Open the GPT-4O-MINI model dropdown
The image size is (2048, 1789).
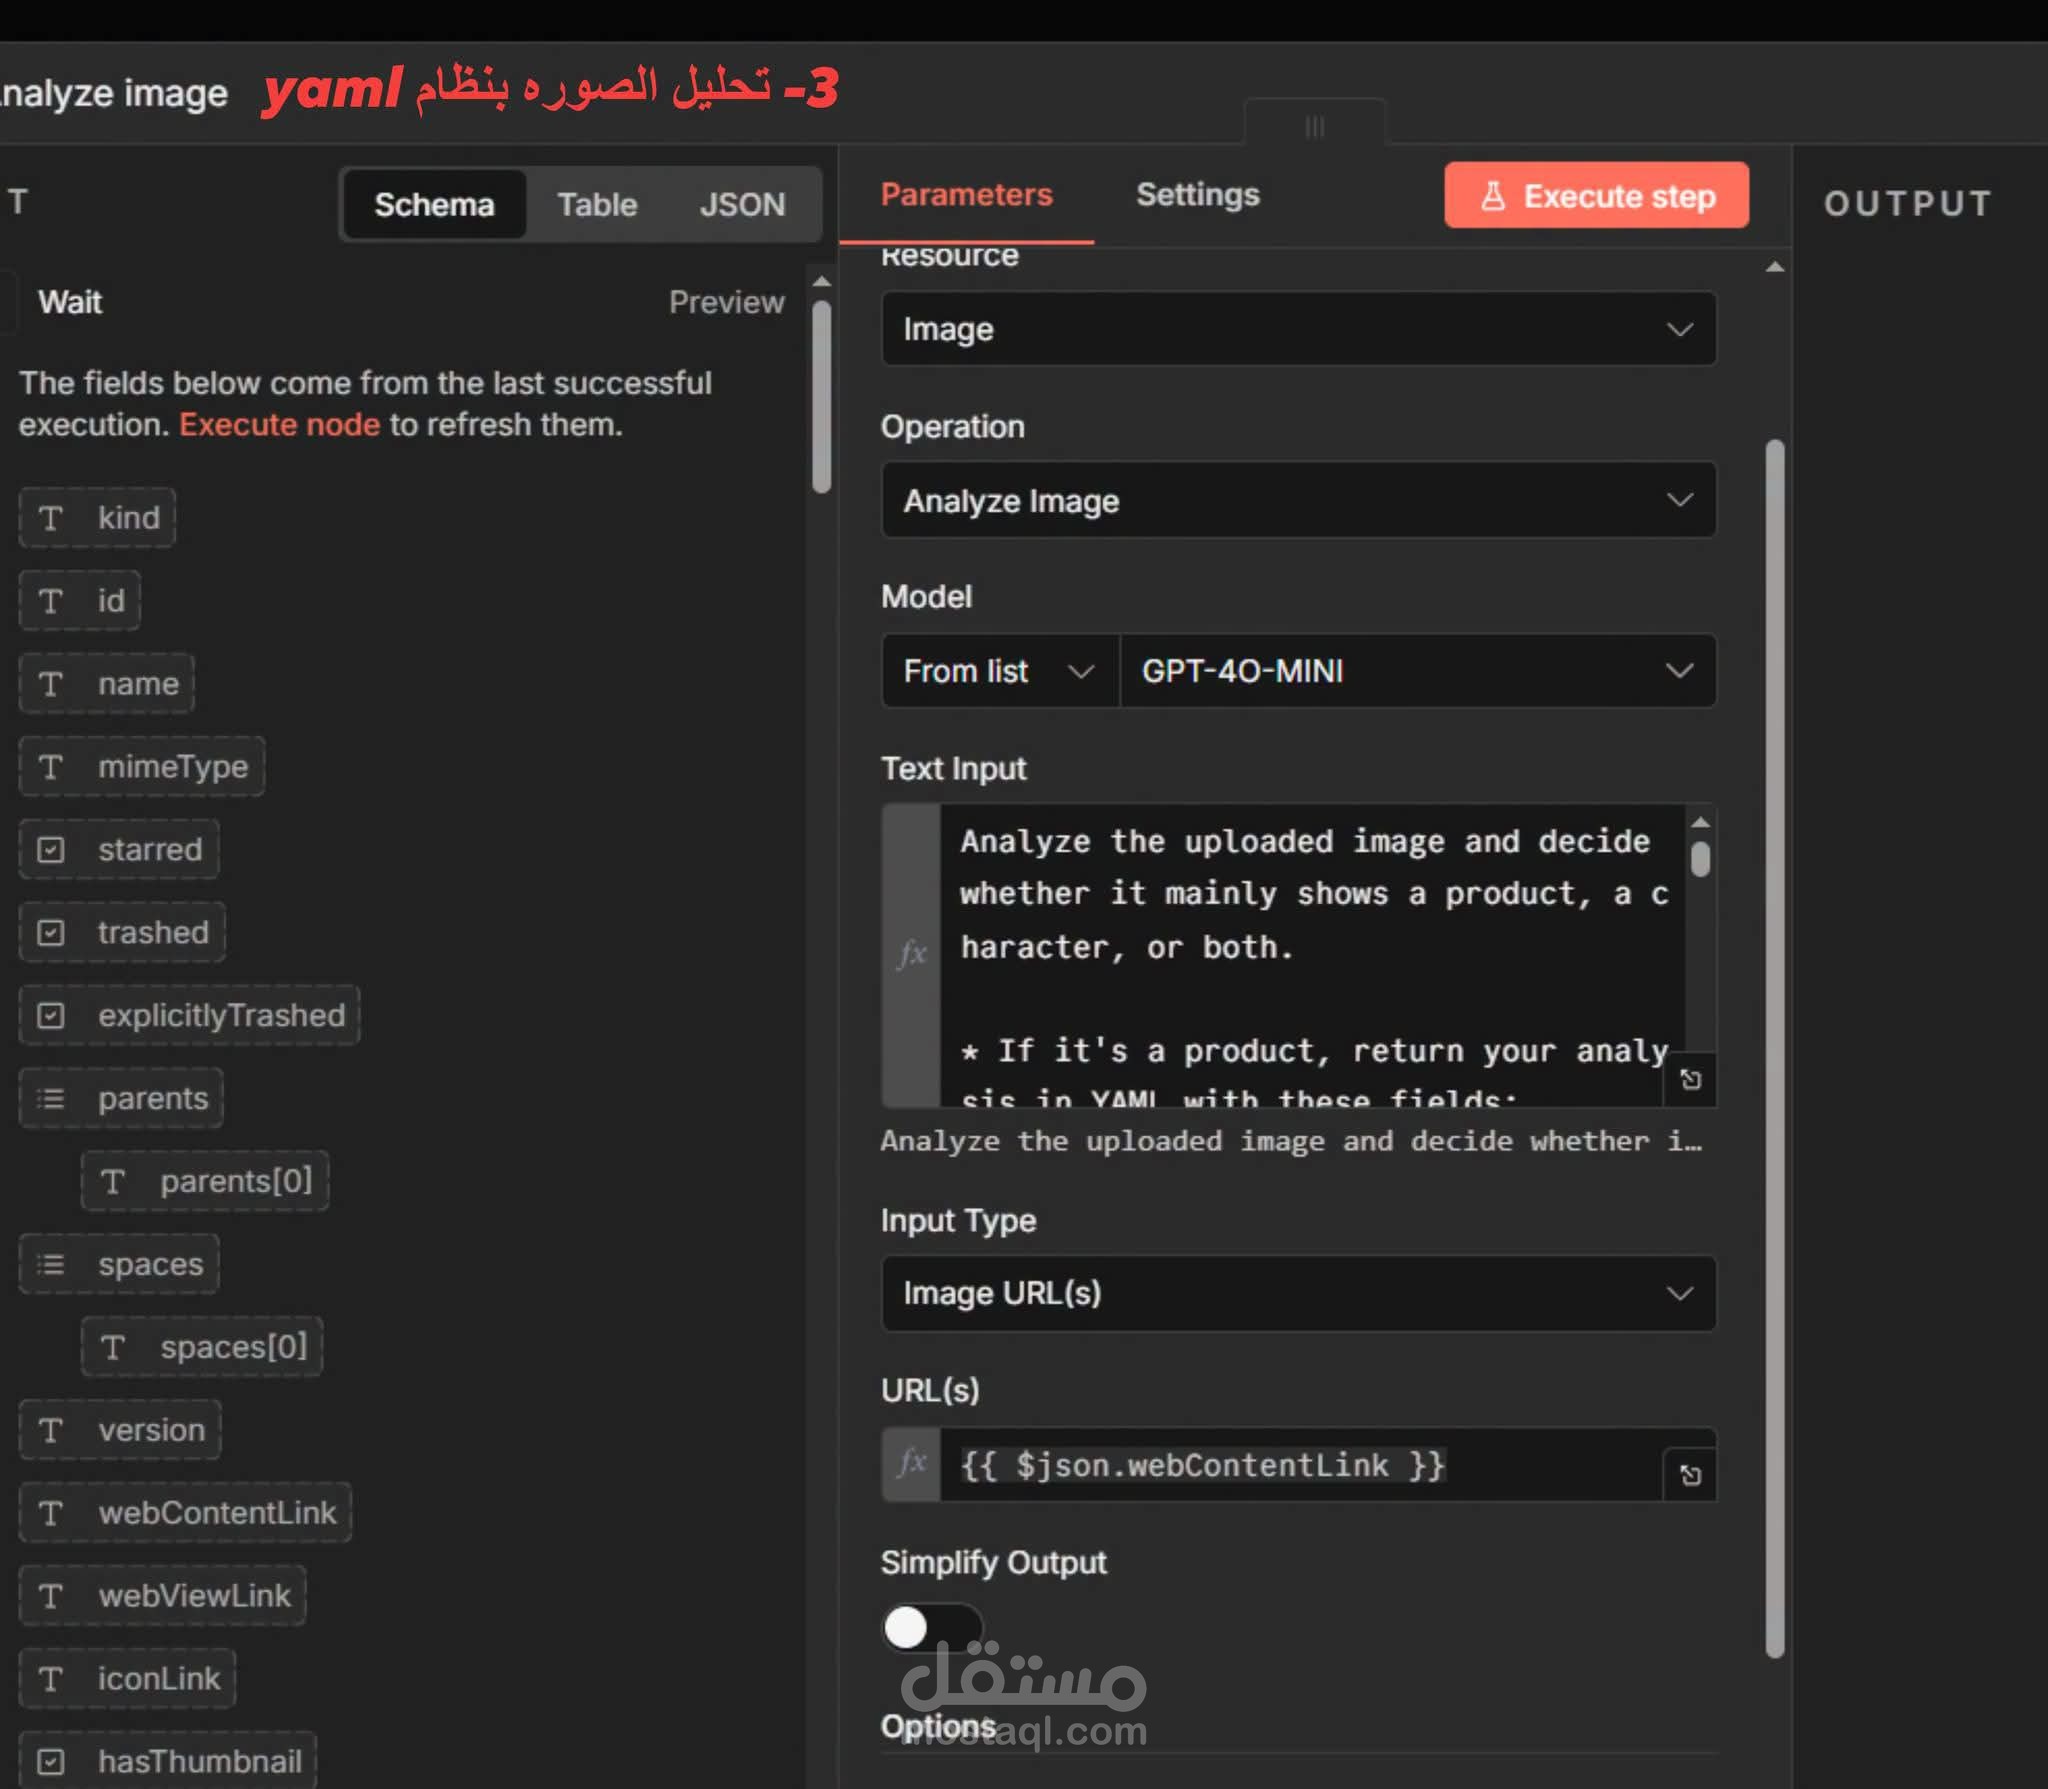tap(1418, 671)
